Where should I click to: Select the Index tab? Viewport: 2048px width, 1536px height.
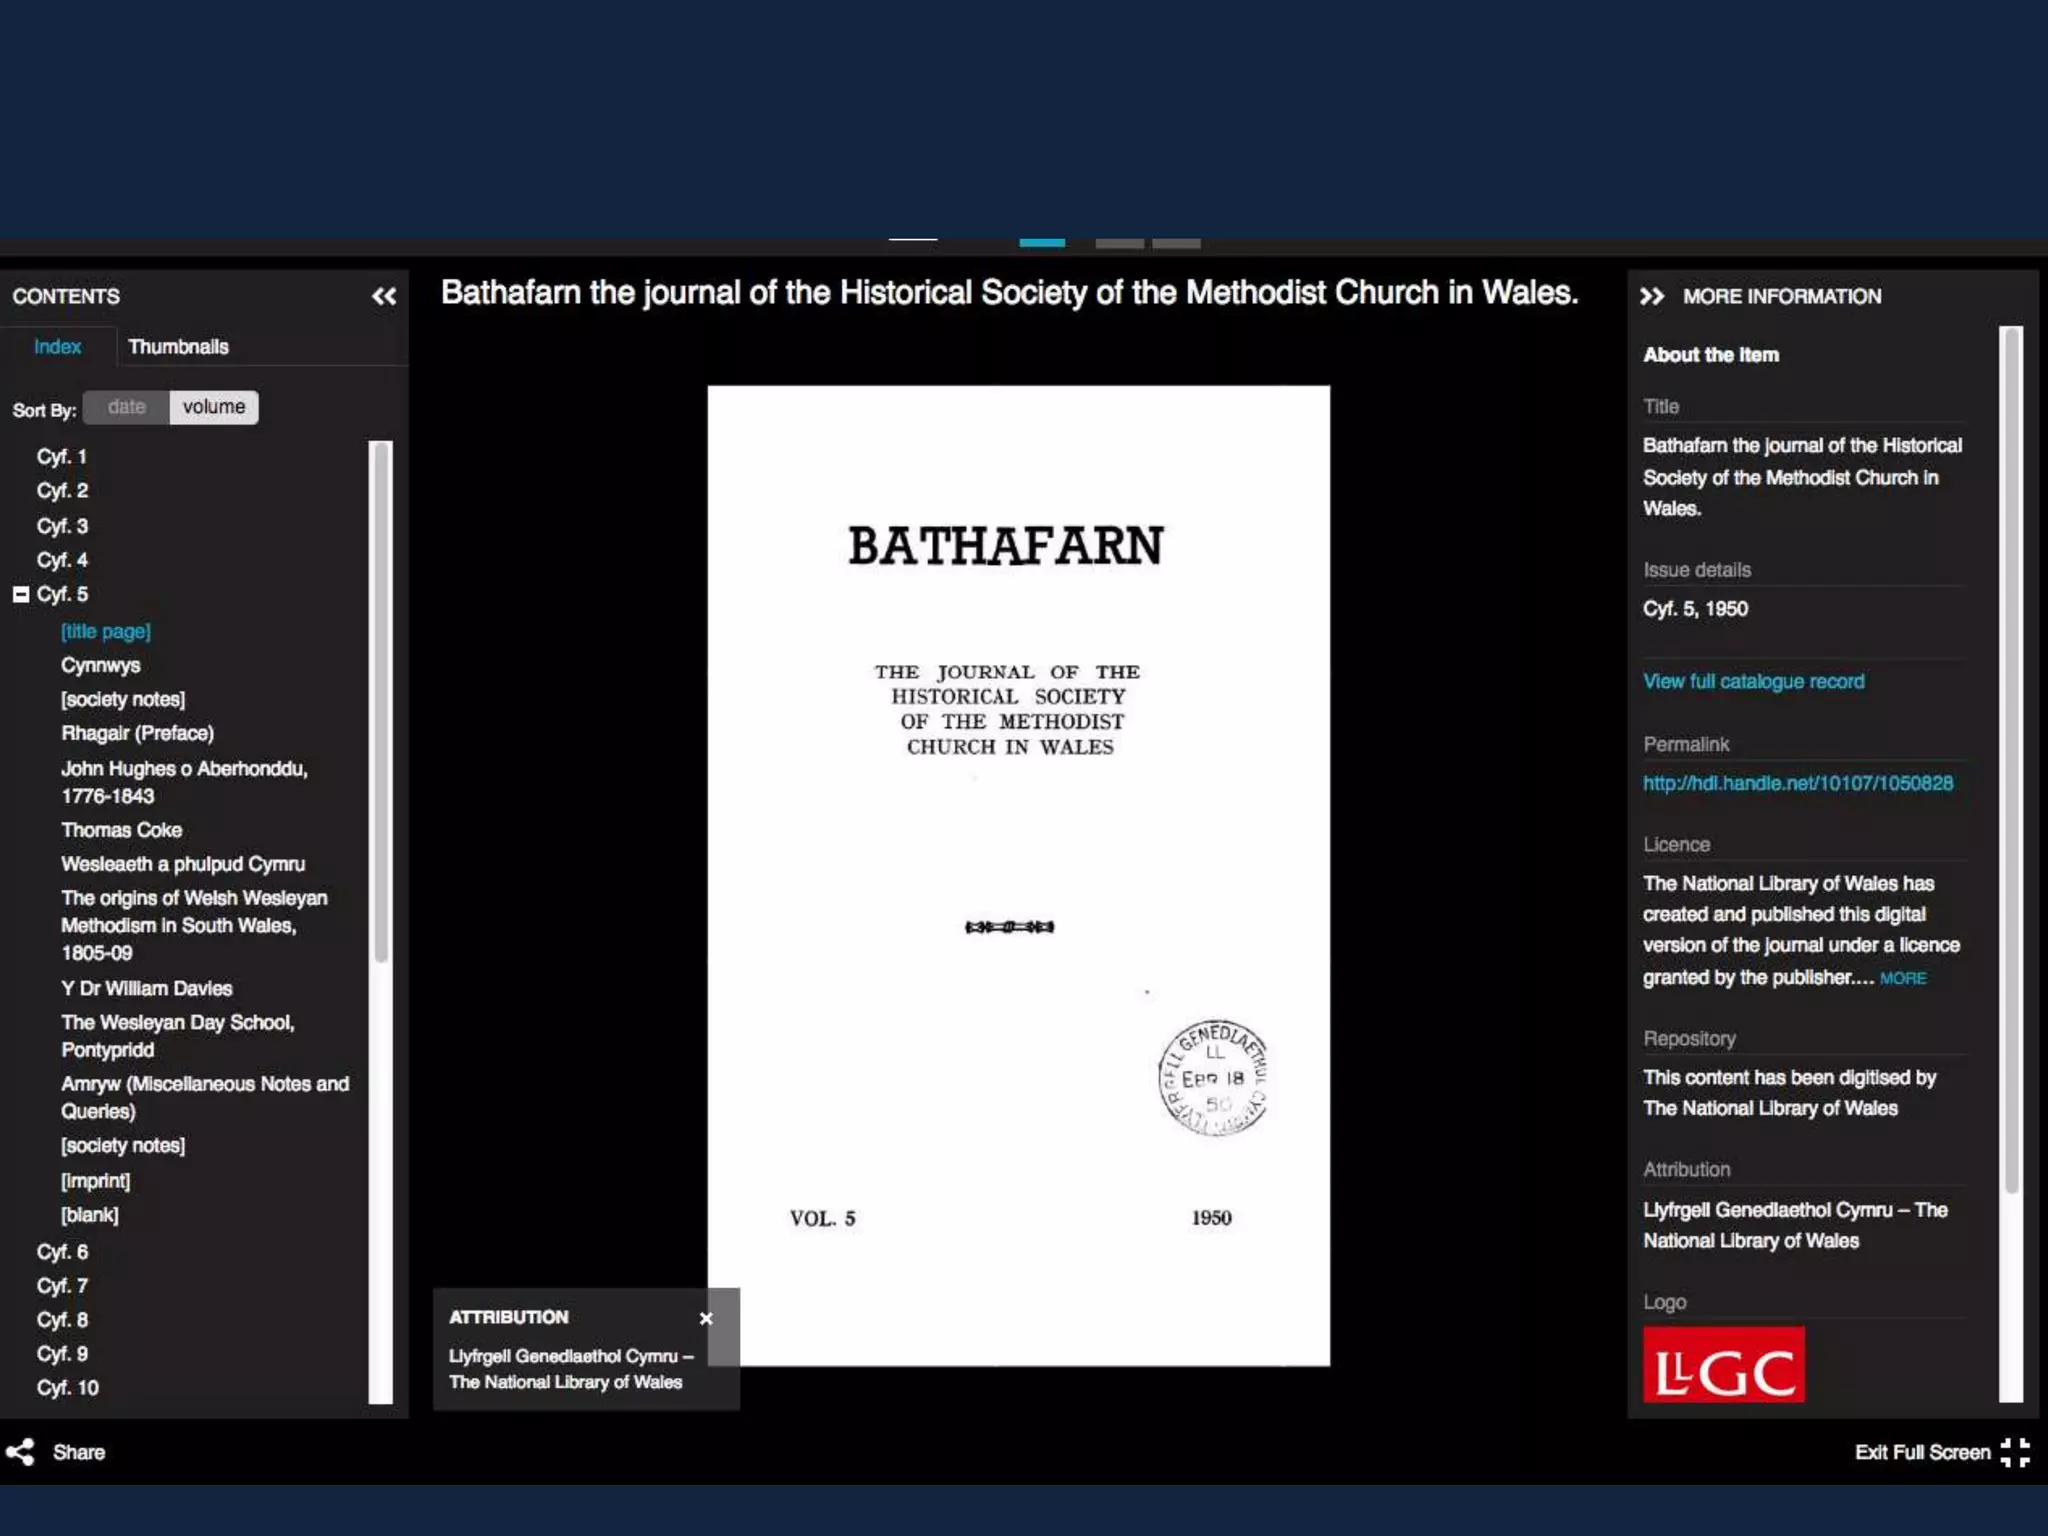57,347
